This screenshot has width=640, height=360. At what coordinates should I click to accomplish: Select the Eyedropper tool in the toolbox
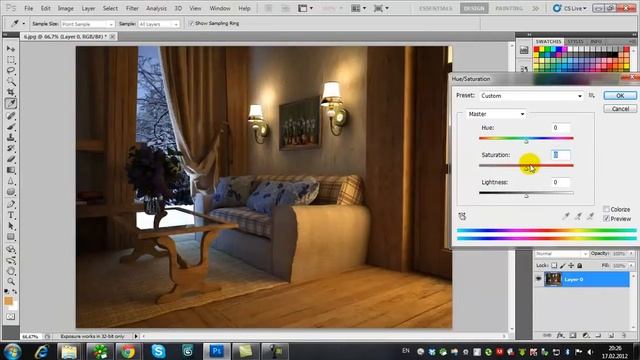(11, 103)
